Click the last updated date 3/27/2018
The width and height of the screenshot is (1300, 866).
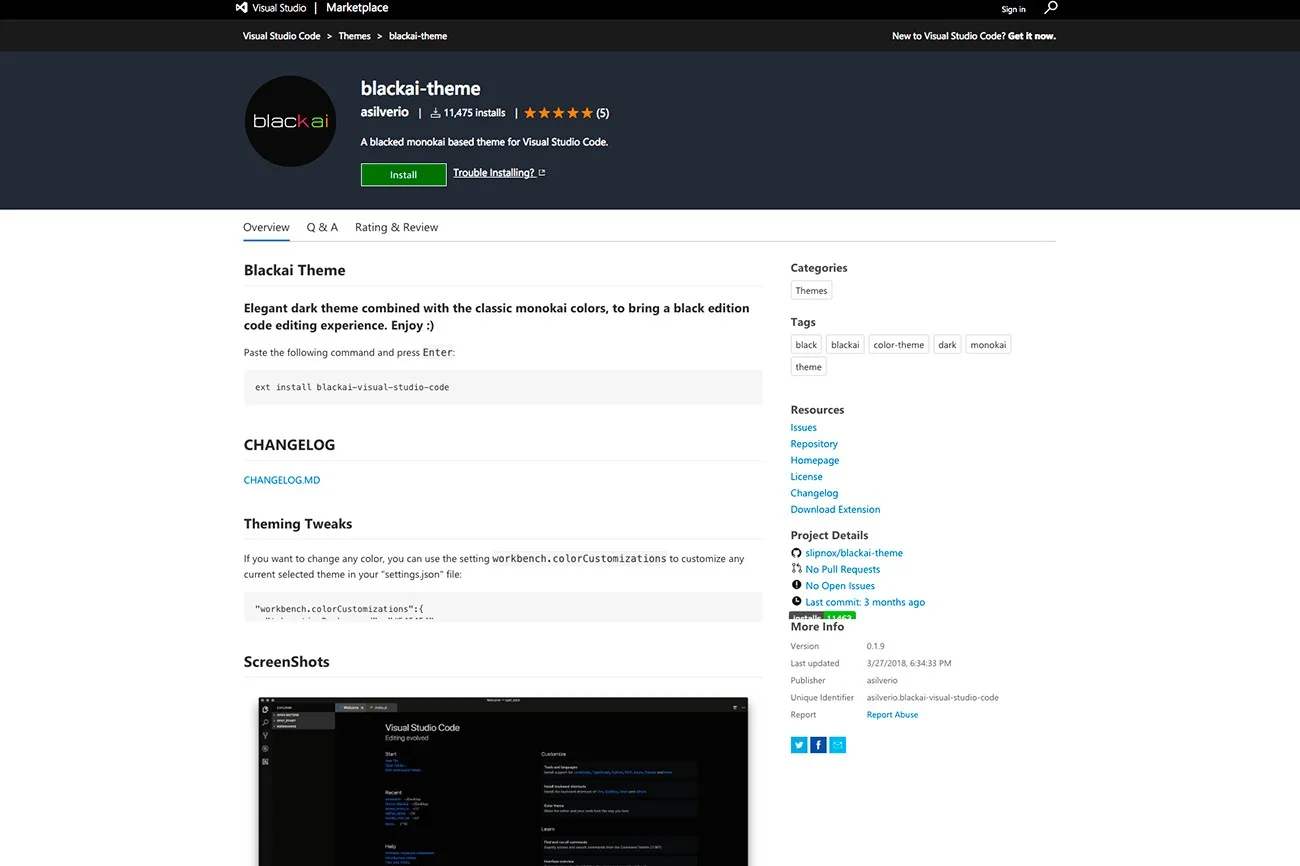[x=909, y=664]
